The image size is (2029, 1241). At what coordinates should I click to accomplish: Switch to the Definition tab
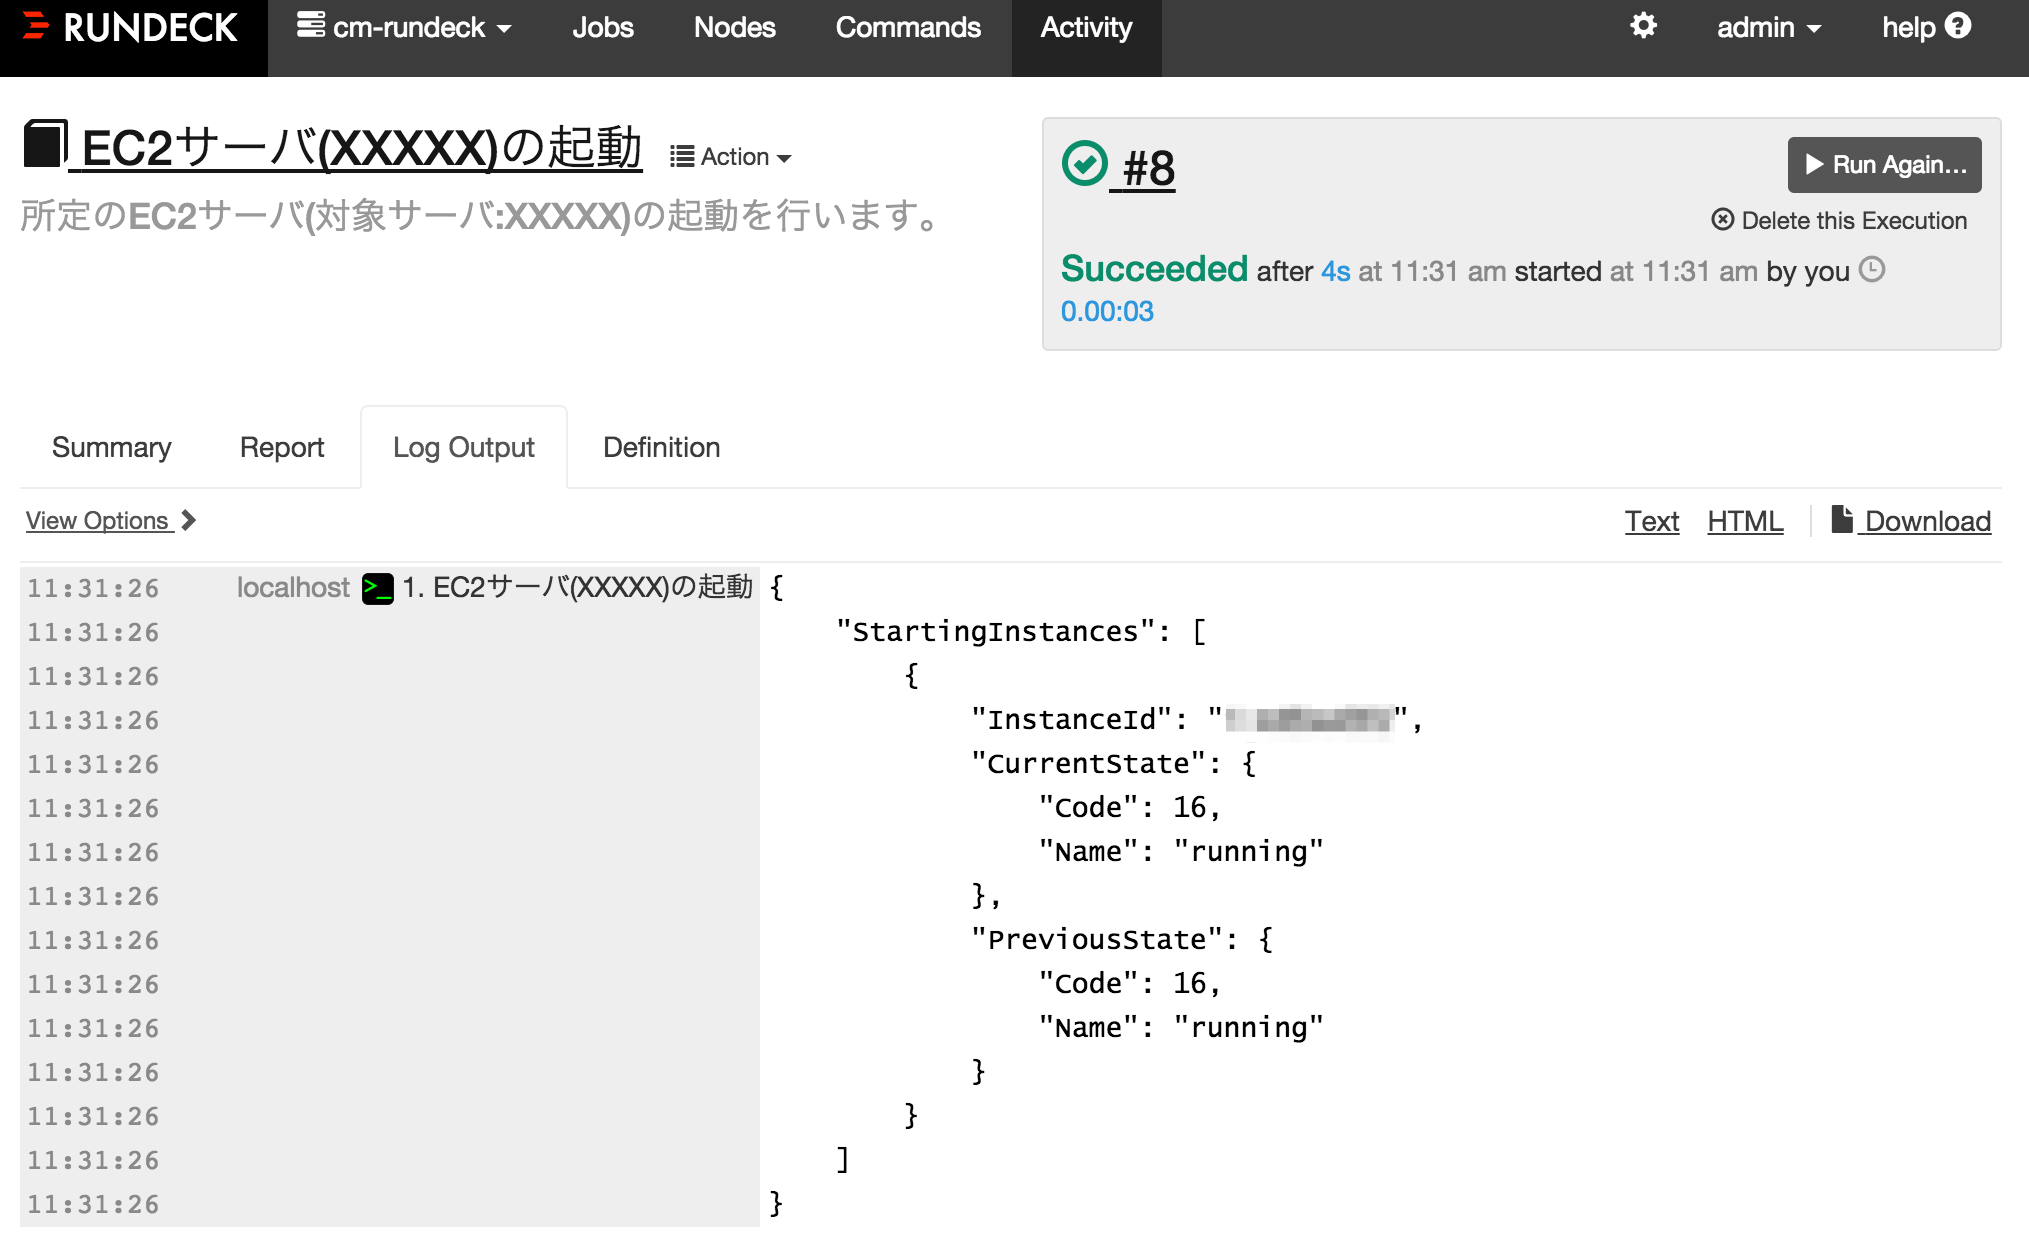point(660,447)
